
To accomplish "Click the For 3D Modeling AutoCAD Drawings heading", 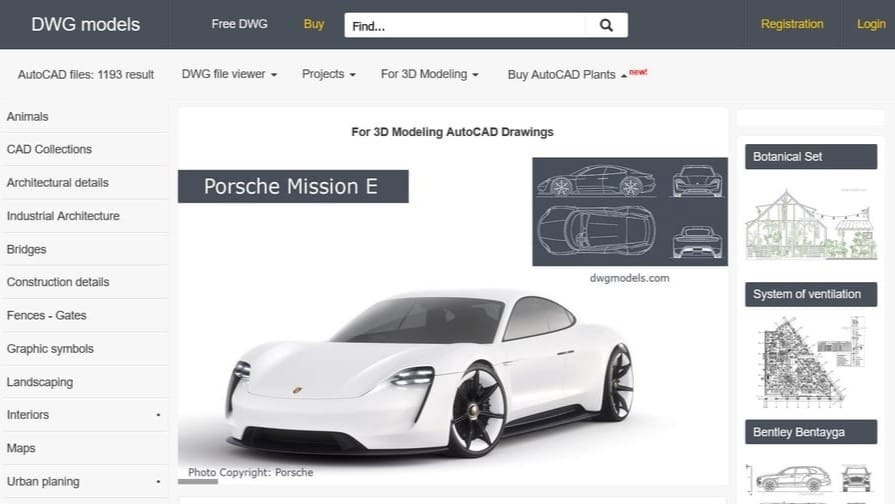I will (x=452, y=132).
